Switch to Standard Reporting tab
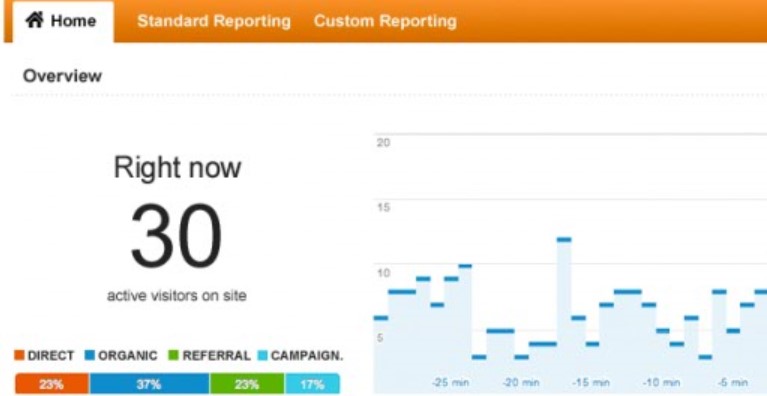Viewport: 767px width, 396px height. point(214,21)
